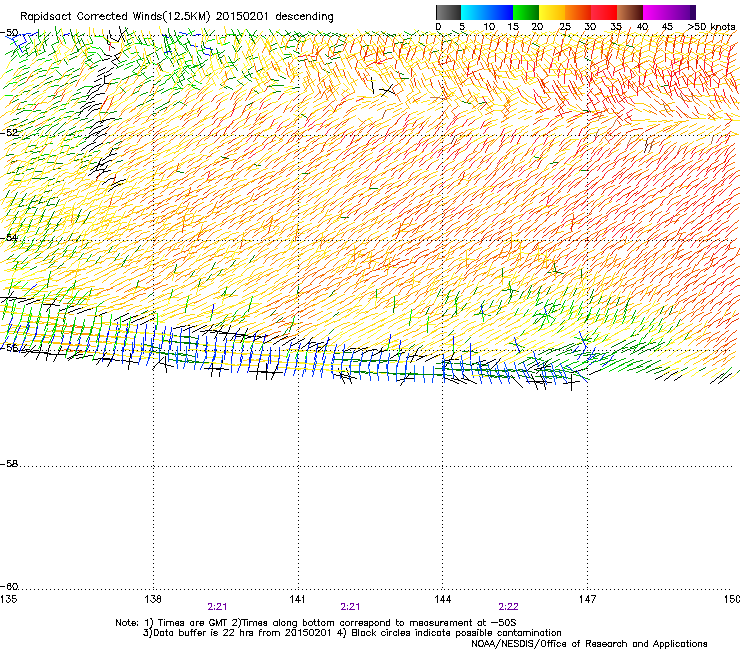Click the yellow 20-25 knots legend segment
Screen dimensions: 740x650
click(x=552, y=12)
